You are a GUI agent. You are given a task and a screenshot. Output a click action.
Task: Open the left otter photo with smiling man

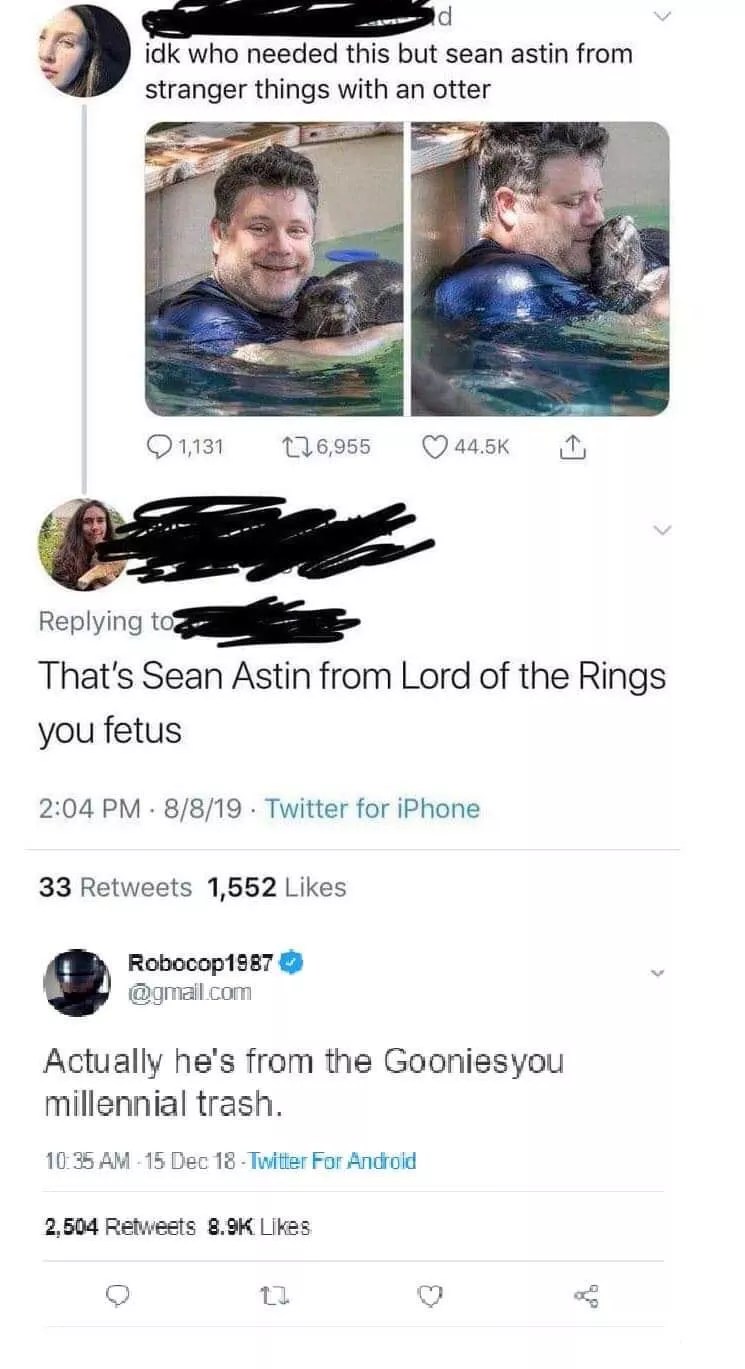pos(274,269)
